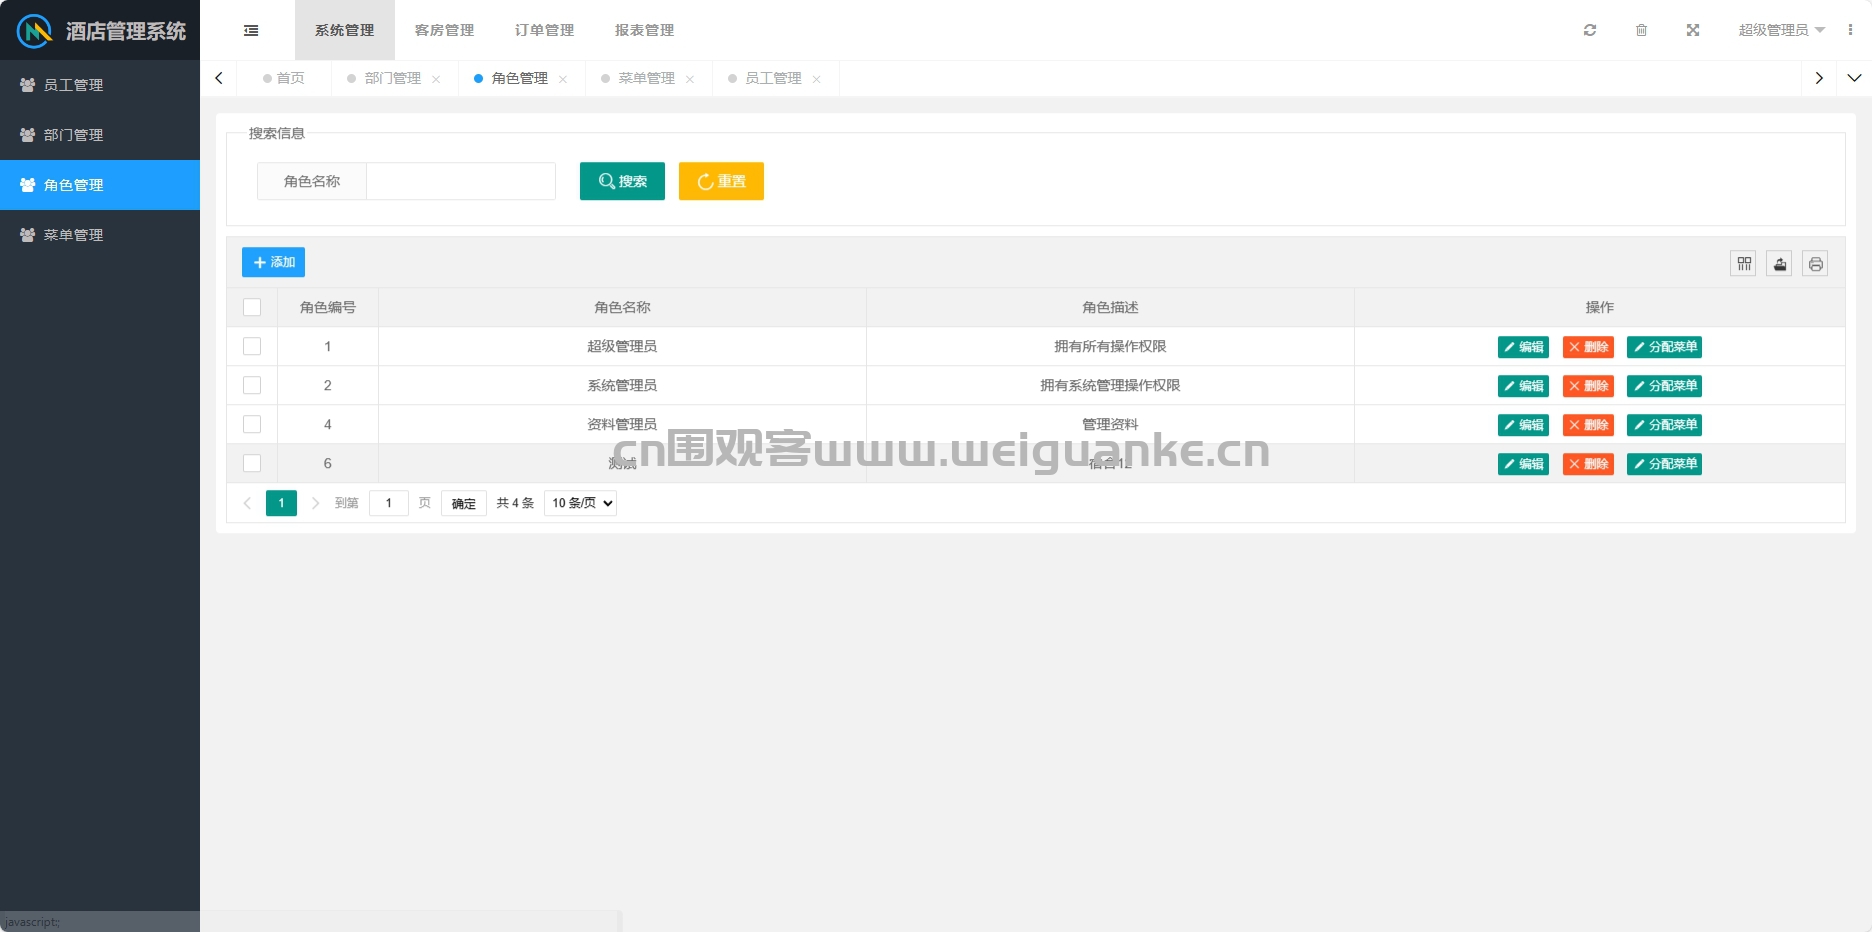Screen dimensions: 1872x932
Task: Click the hotel management system logo icon
Action: [34, 31]
